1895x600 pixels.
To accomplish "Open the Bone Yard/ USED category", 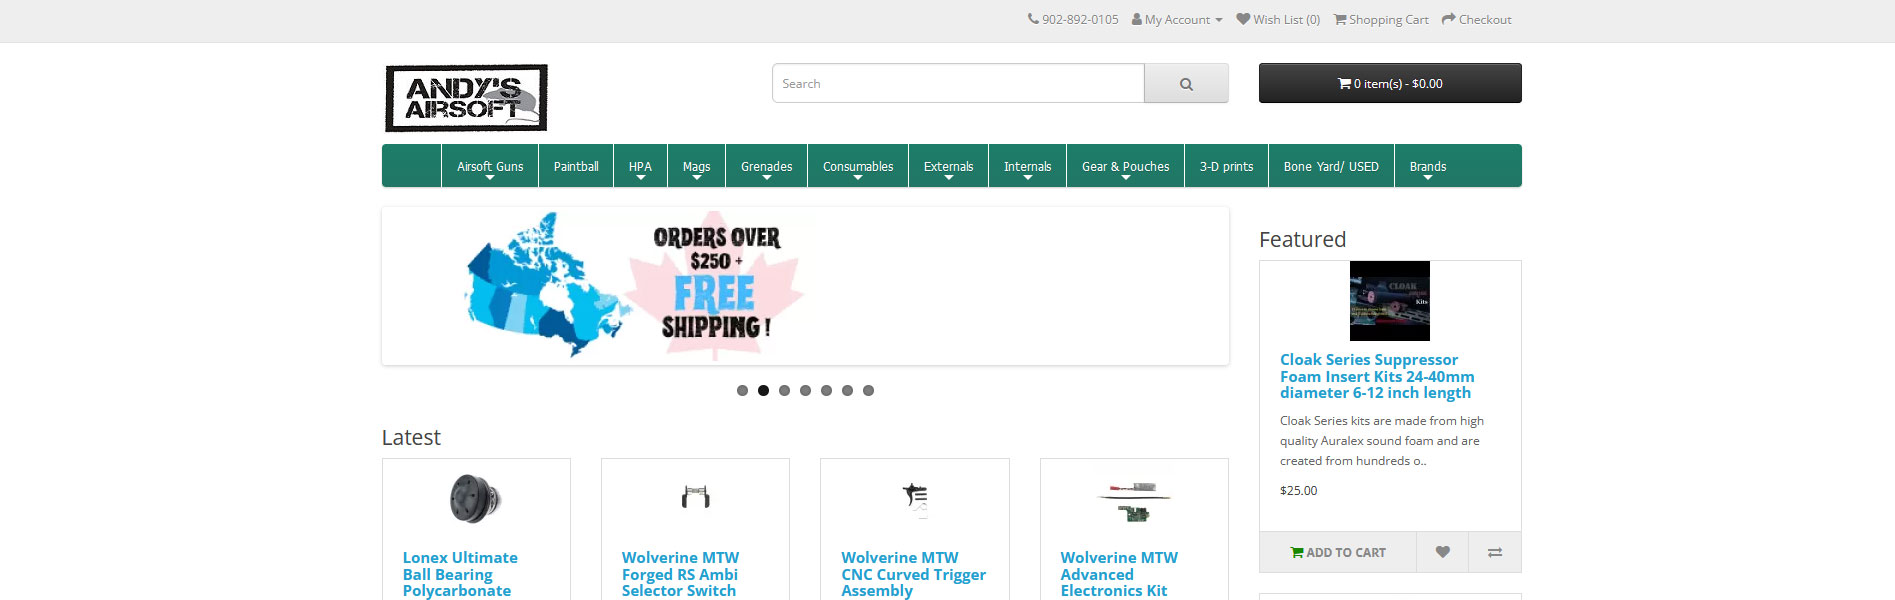I will pyautogui.click(x=1331, y=166).
